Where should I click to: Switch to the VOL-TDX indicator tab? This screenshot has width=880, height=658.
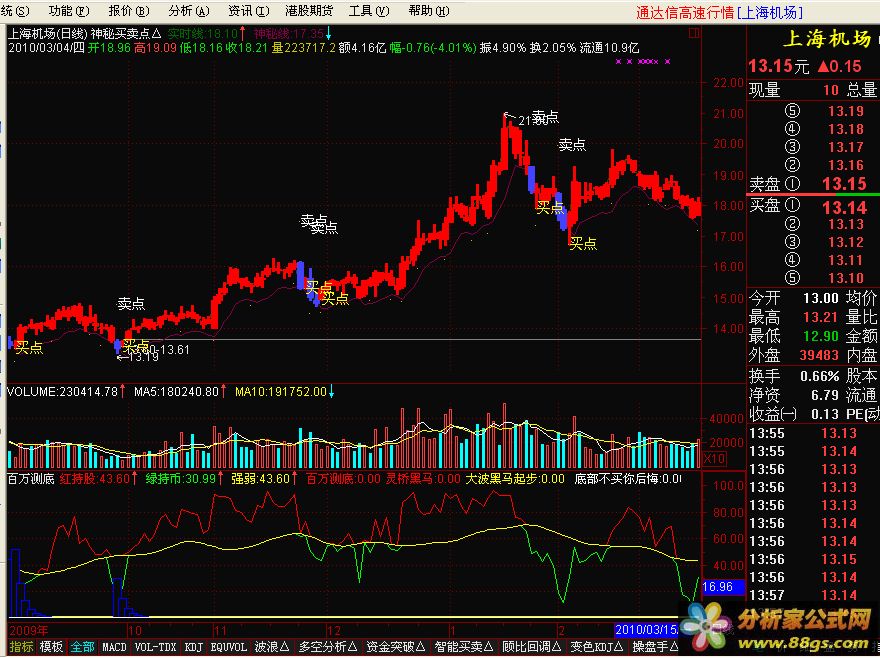coord(155,647)
